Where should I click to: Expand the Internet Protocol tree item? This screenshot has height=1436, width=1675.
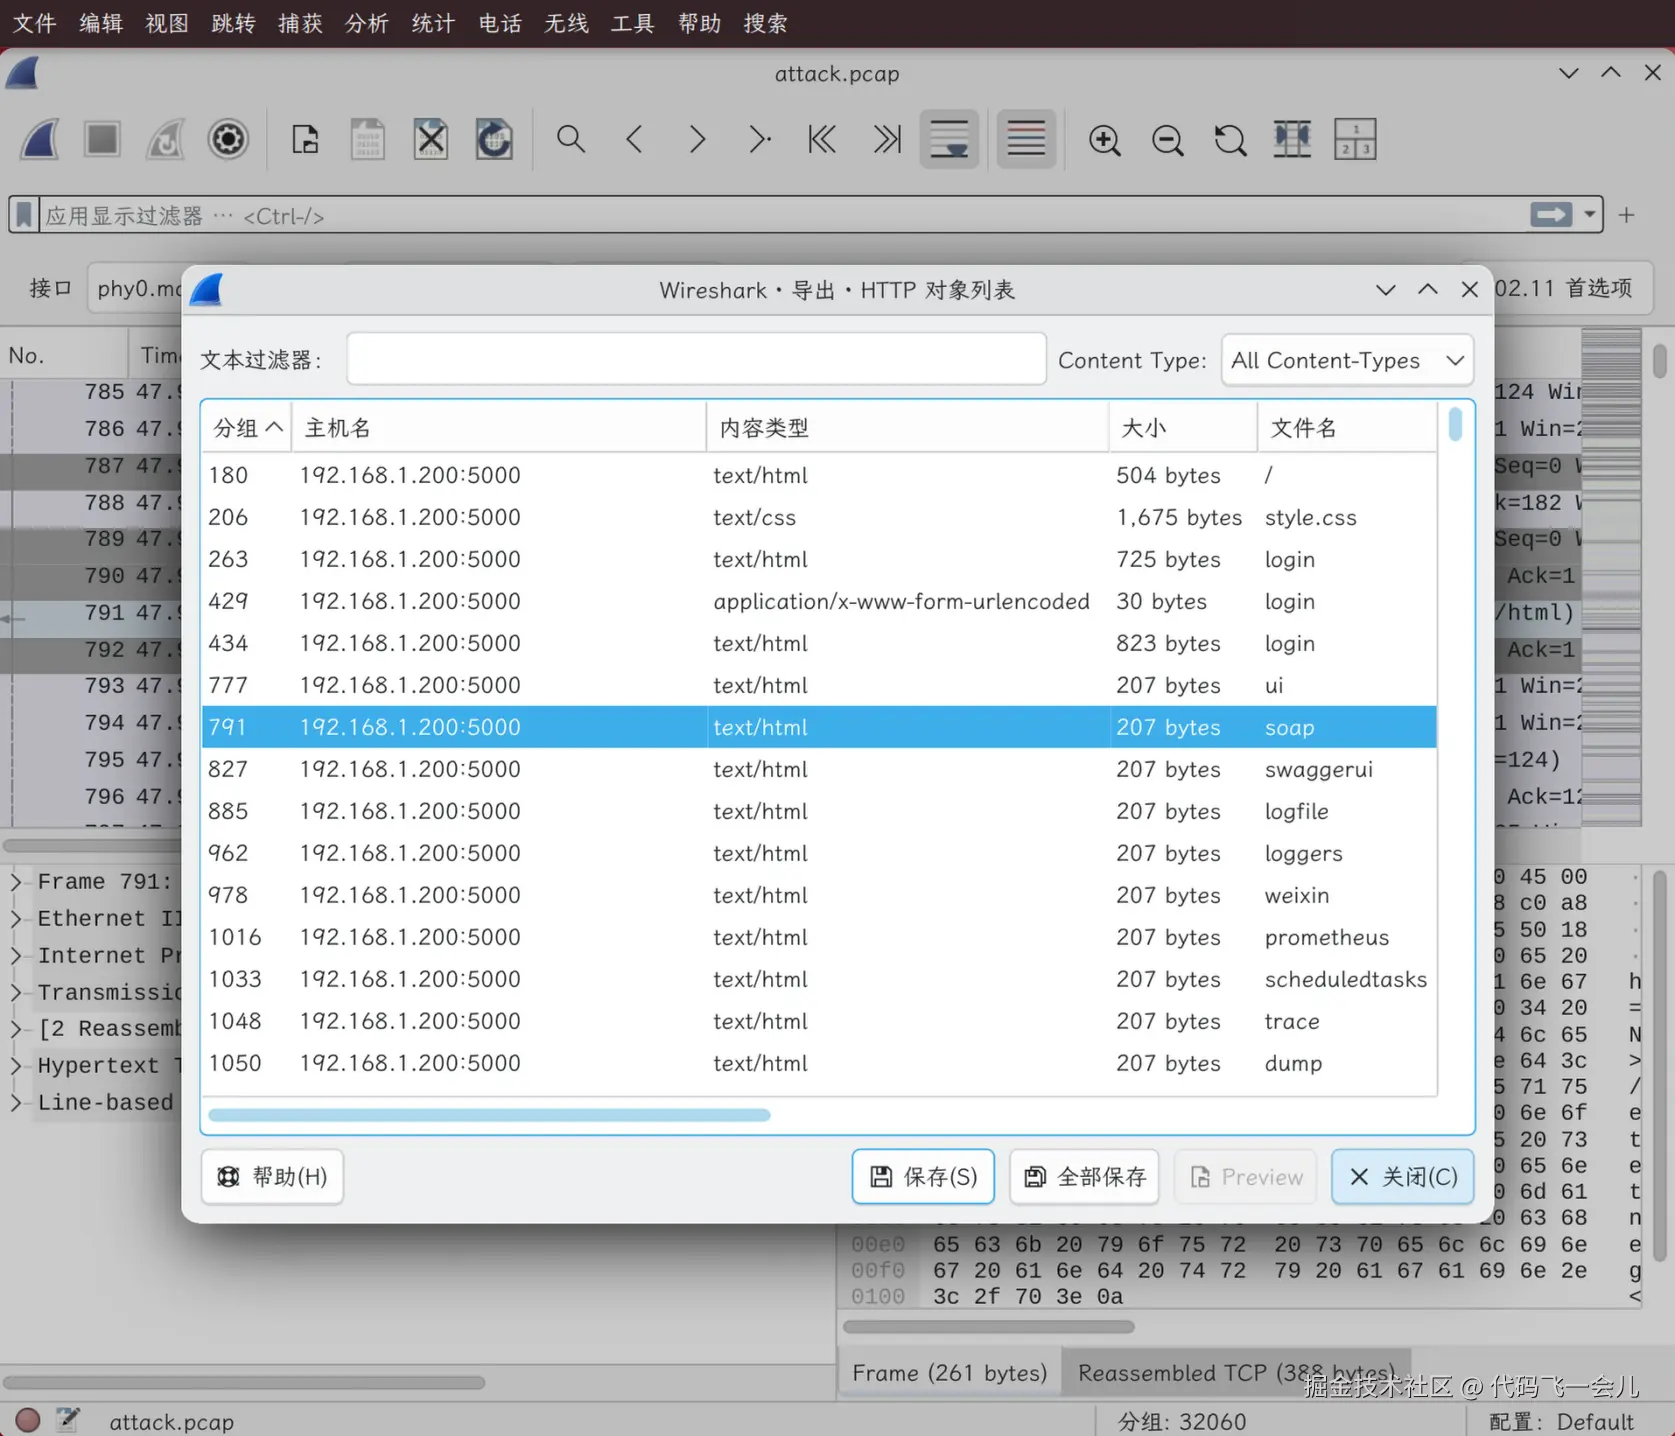click(x=16, y=956)
